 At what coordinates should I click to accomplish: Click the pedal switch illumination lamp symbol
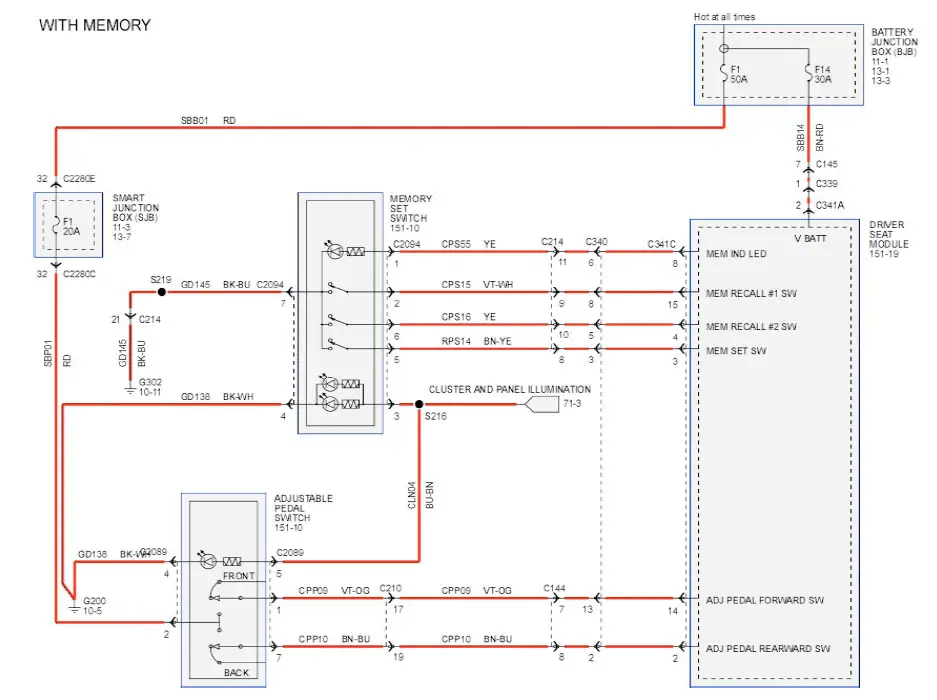point(208,561)
